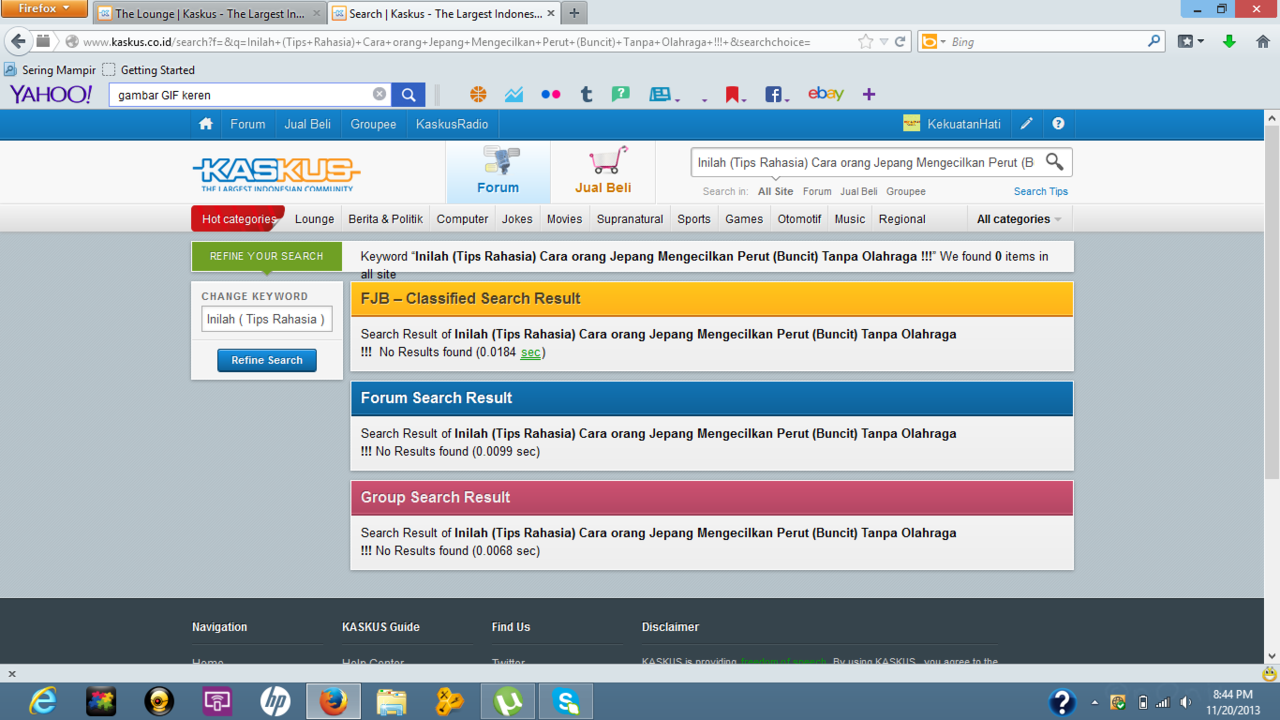
Task: Open the volume speaker icon in system tray
Action: pyautogui.click(x=1186, y=702)
